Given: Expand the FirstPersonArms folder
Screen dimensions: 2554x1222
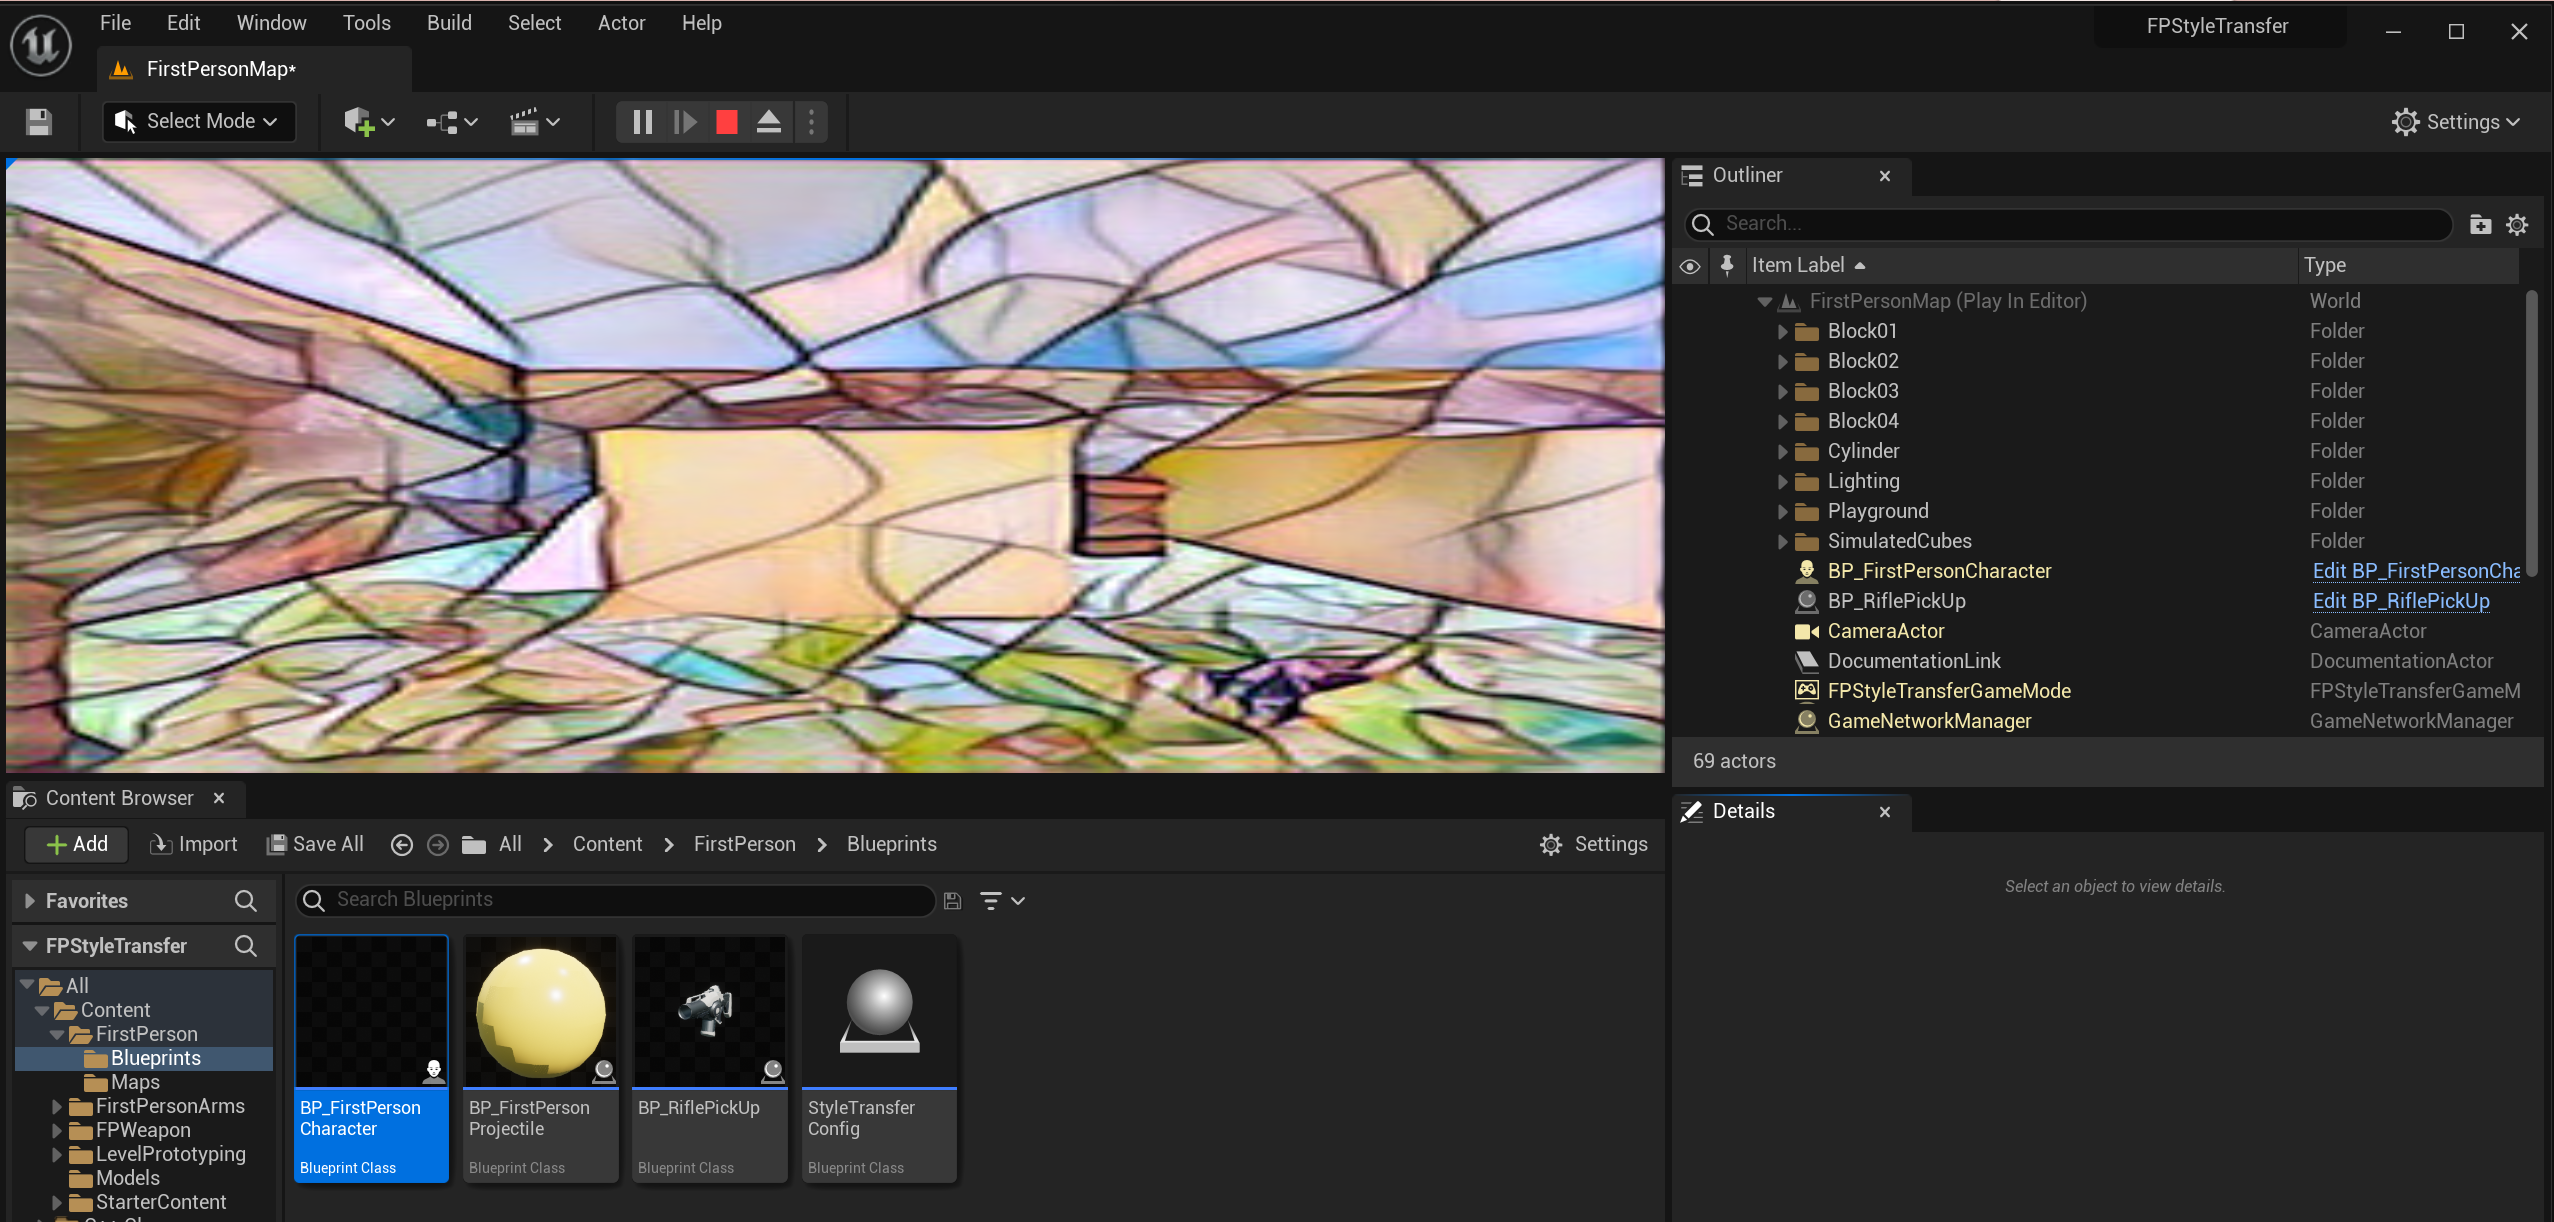Looking at the screenshot, I should click(x=57, y=1106).
